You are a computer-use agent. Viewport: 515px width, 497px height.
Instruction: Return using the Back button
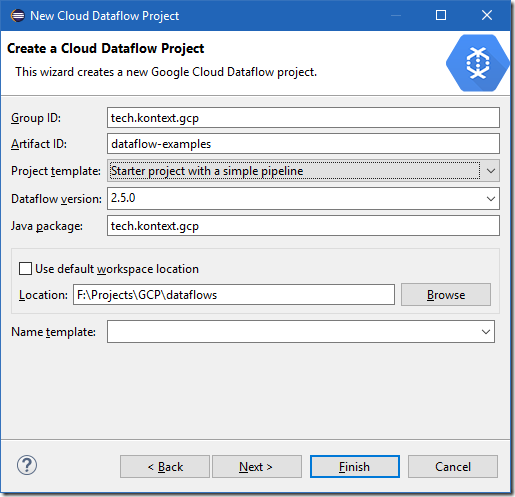tap(165, 467)
